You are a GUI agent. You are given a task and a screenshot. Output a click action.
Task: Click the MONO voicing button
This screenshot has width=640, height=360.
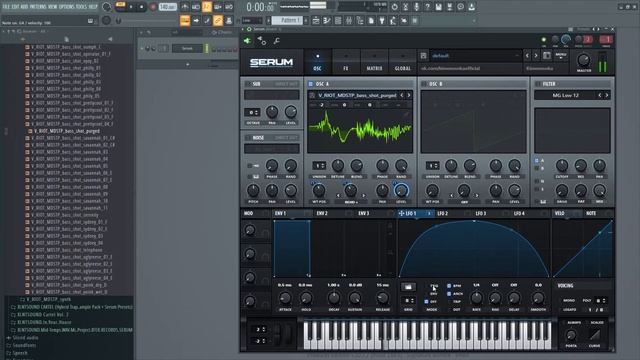tap(569, 300)
